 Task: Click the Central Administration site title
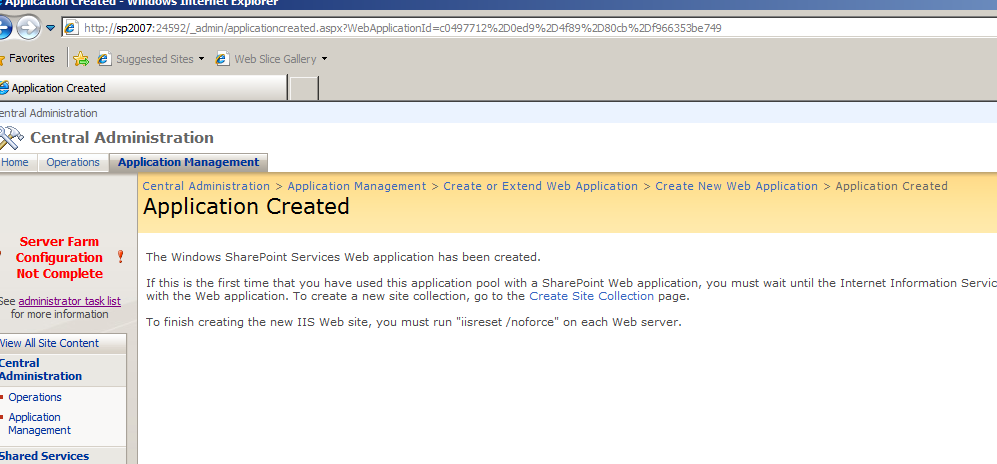pos(122,137)
